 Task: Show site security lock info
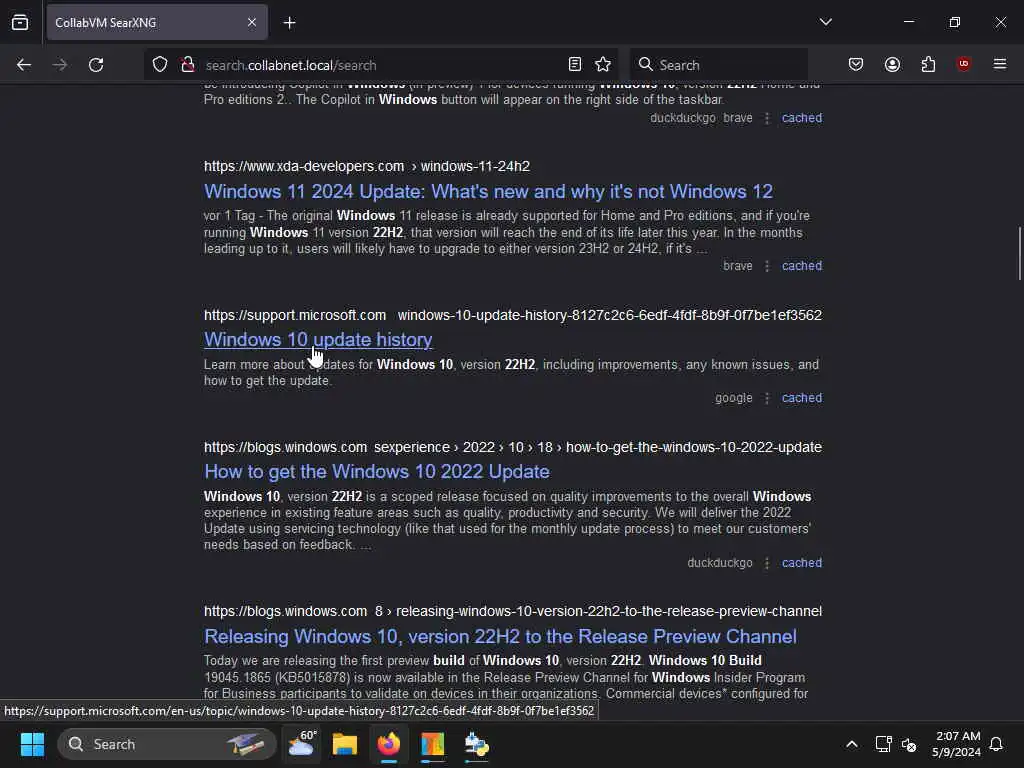click(x=188, y=65)
